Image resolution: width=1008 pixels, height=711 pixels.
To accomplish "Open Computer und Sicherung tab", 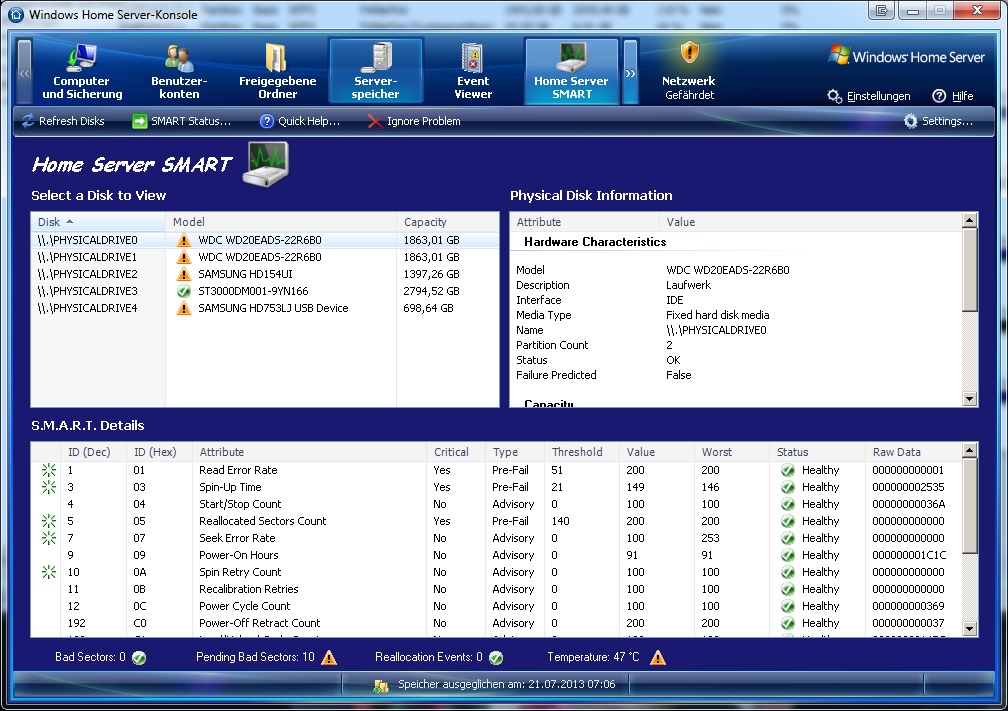I will coord(82,71).
